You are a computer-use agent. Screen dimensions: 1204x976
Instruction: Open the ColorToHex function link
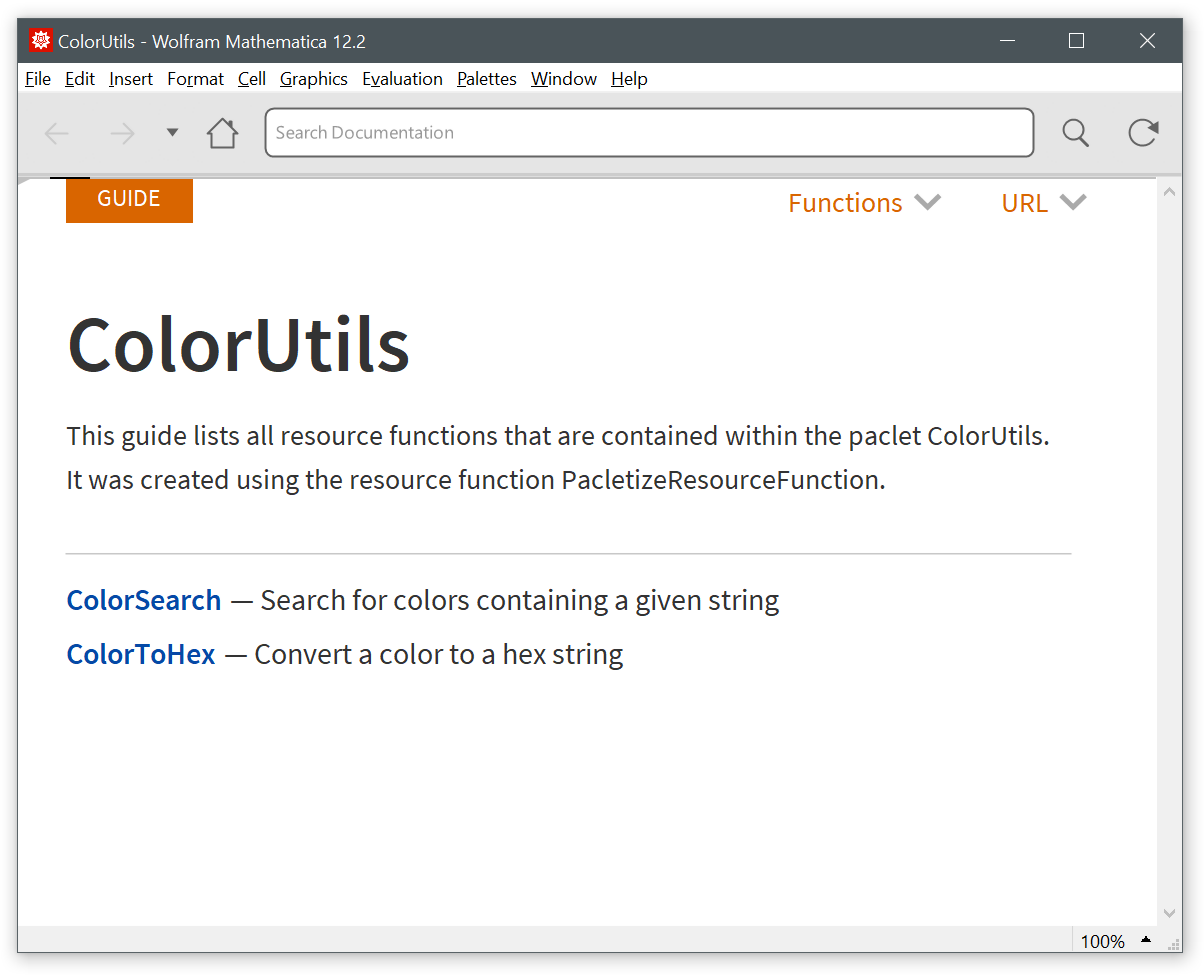pyautogui.click(x=140, y=654)
